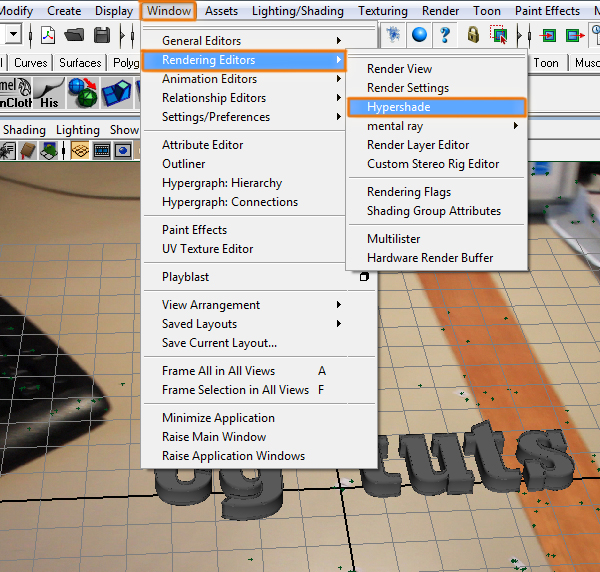Save the scene using the floppy disk icon
Screen dimensions: 600x572
coord(102,36)
